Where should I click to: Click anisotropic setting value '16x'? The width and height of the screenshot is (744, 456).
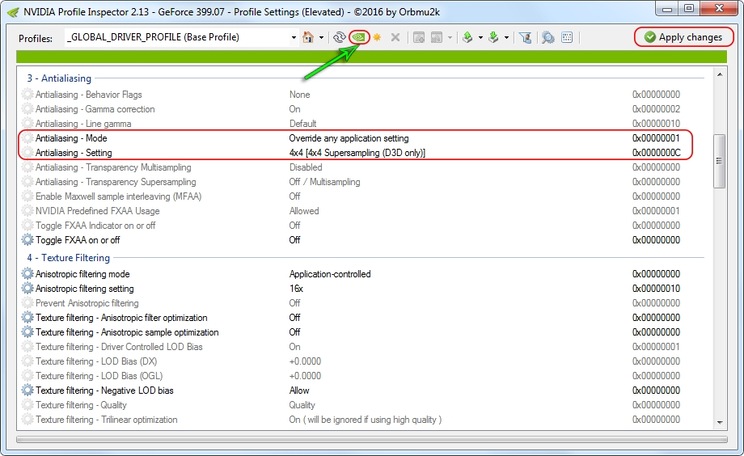click(x=296, y=288)
